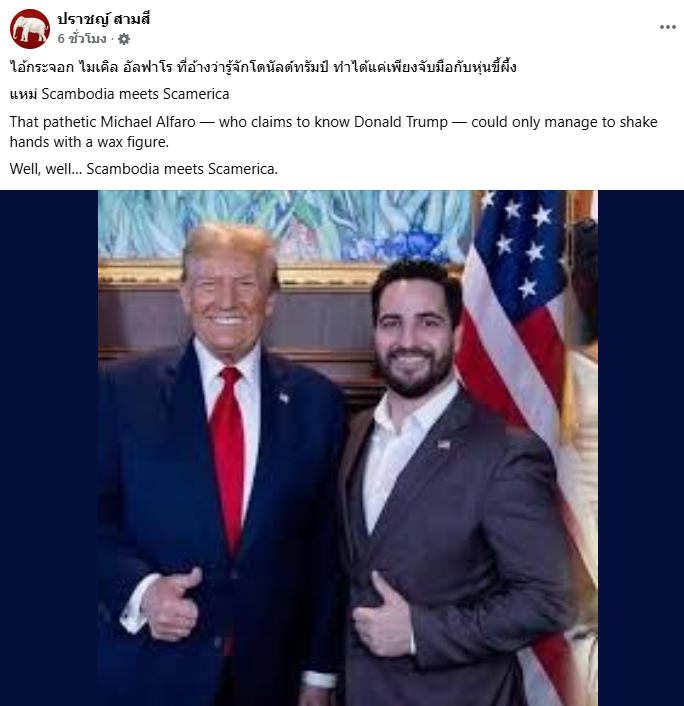Open the posted photo in viewer
Viewport: 684px width, 706px height.
(x=348, y=448)
